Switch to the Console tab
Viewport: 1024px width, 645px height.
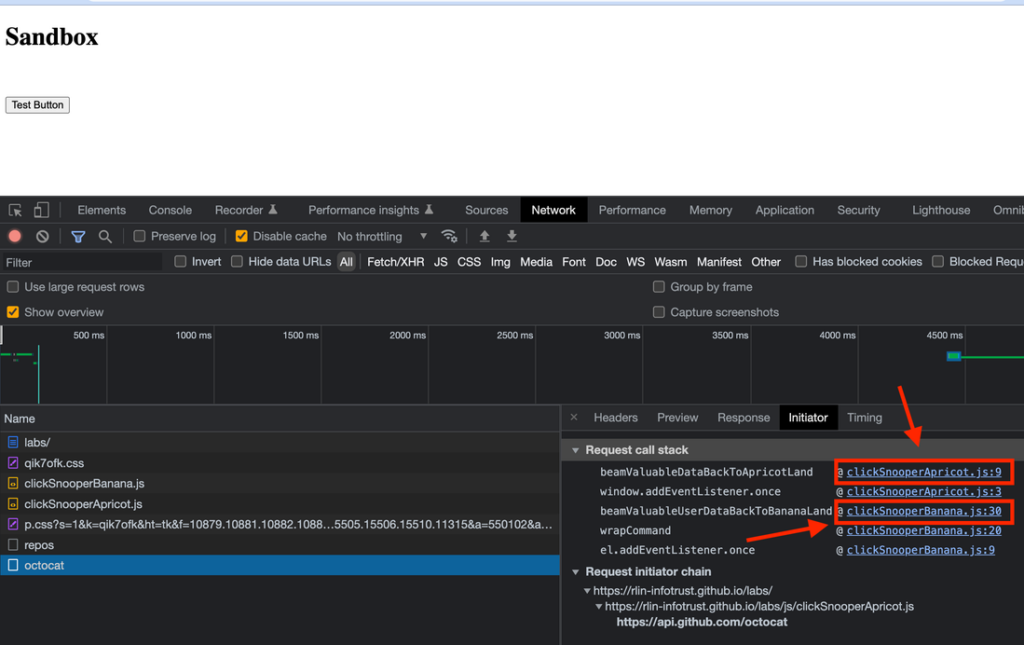pyautogui.click(x=170, y=210)
